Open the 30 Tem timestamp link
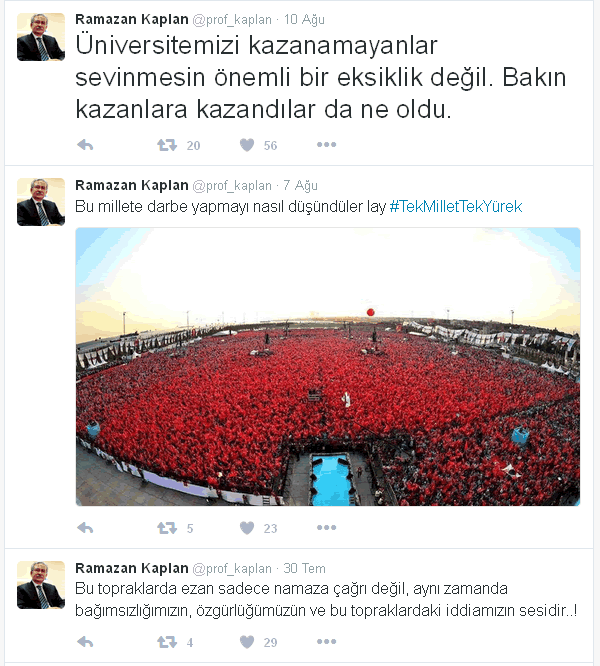This screenshot has height=666, width=600. click(x=304, y=568)
